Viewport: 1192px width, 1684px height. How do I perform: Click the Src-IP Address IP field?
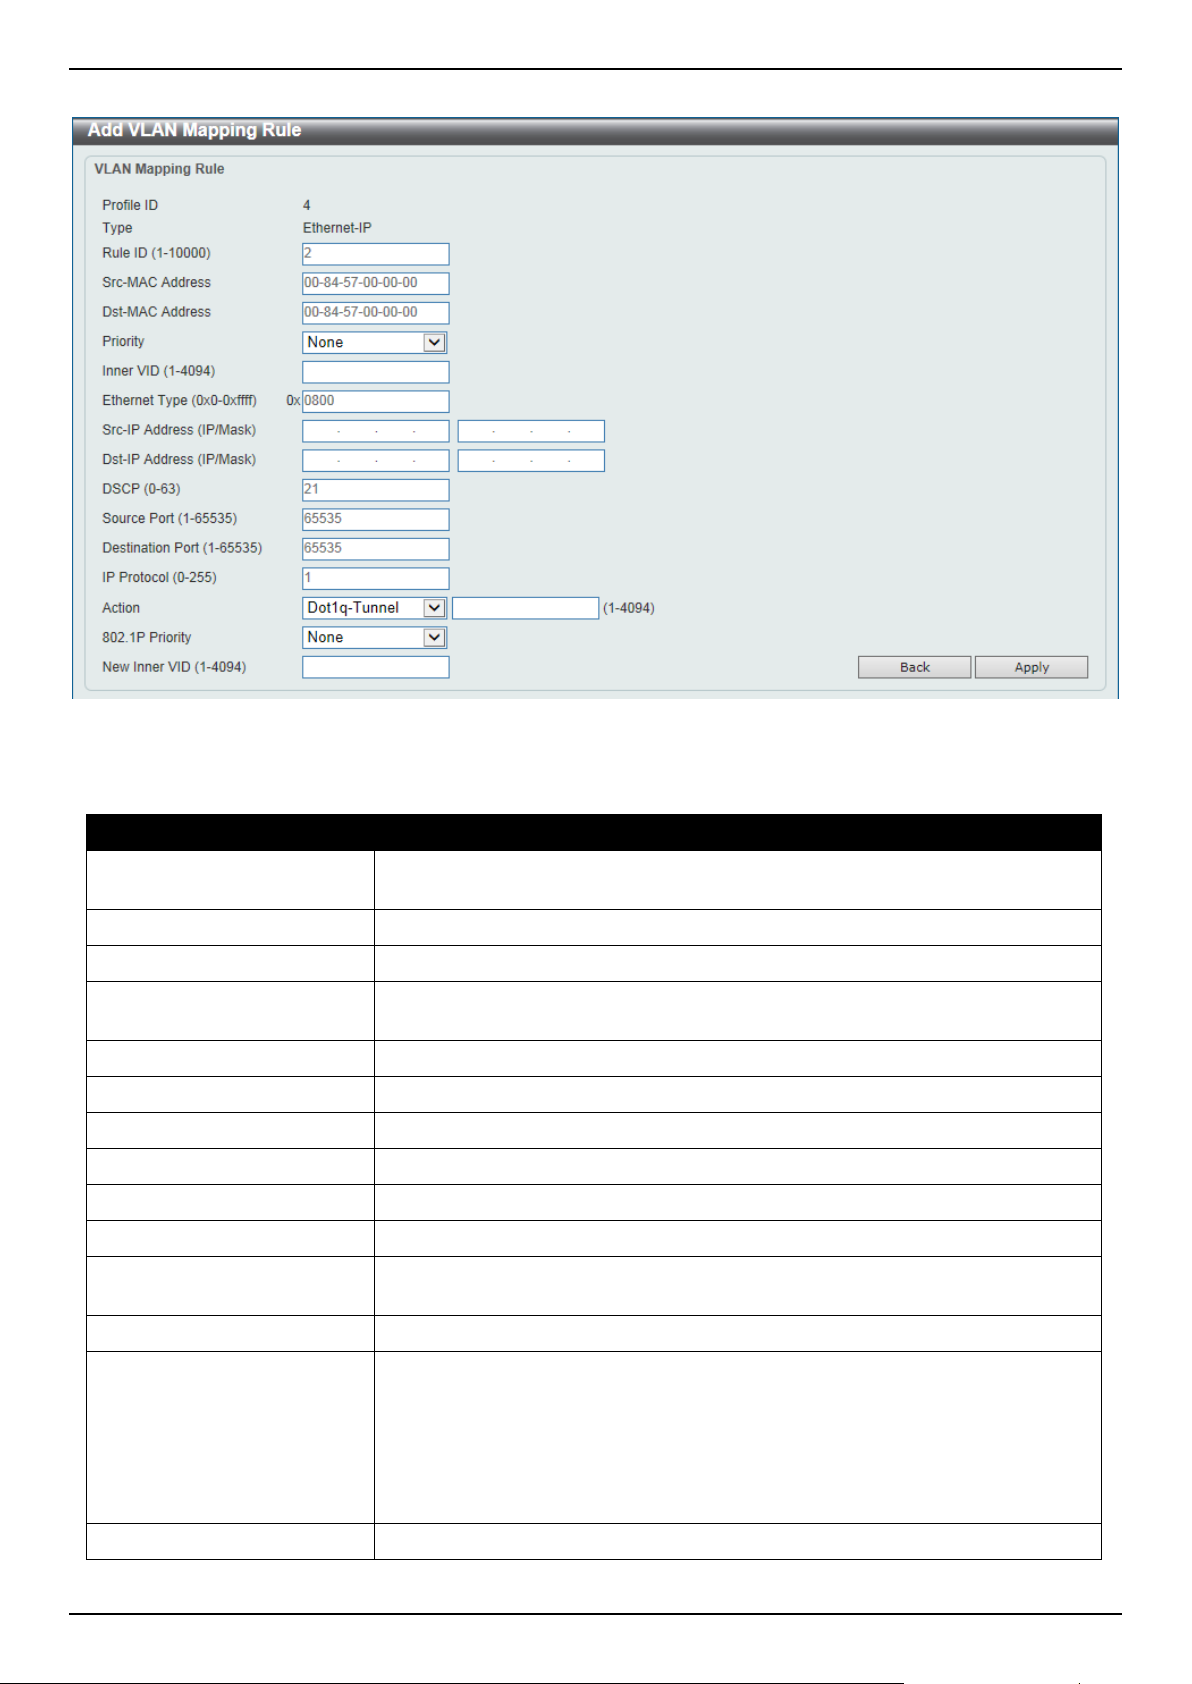376,431
